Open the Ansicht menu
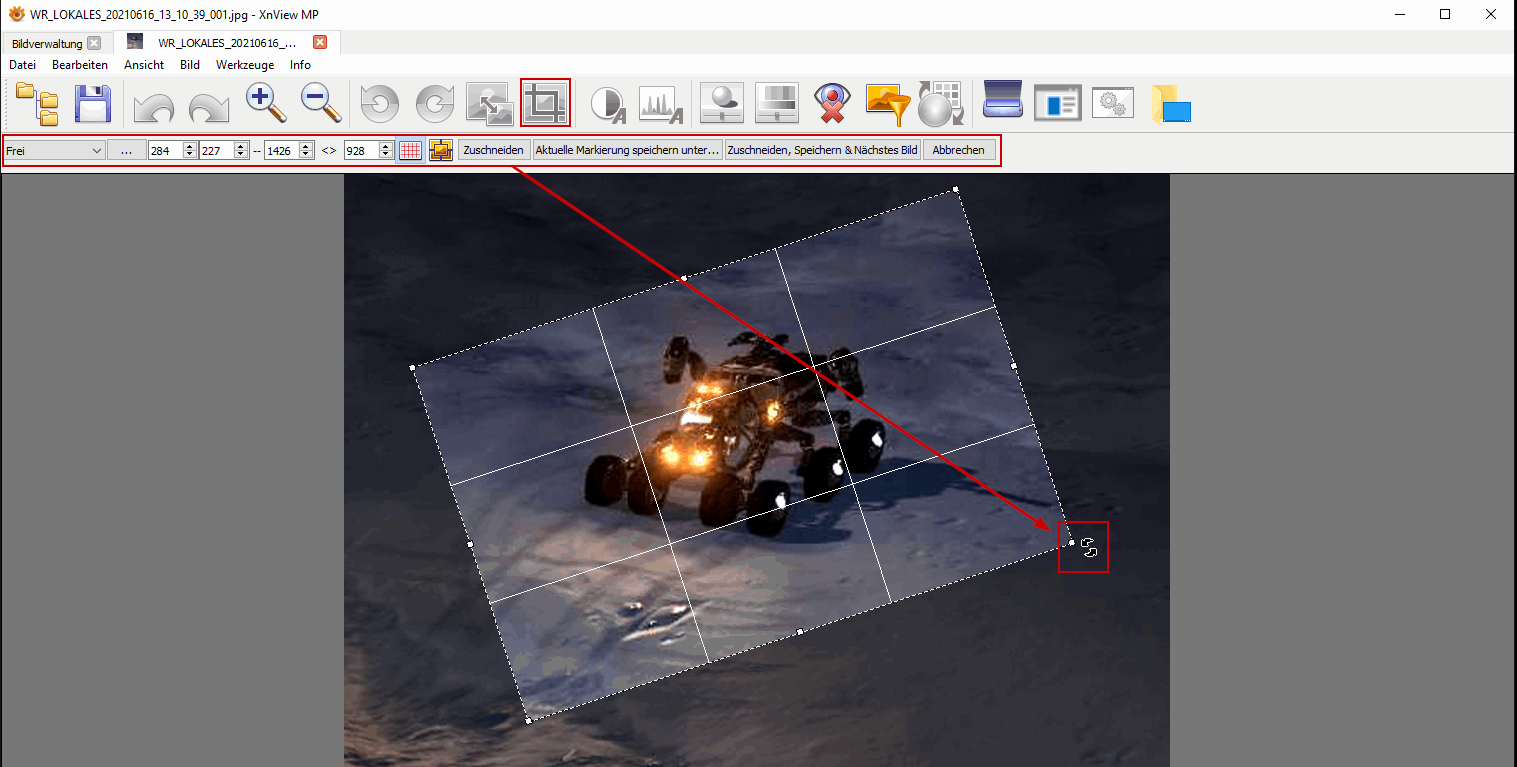 pyautogui.click(x=144, y=65)
